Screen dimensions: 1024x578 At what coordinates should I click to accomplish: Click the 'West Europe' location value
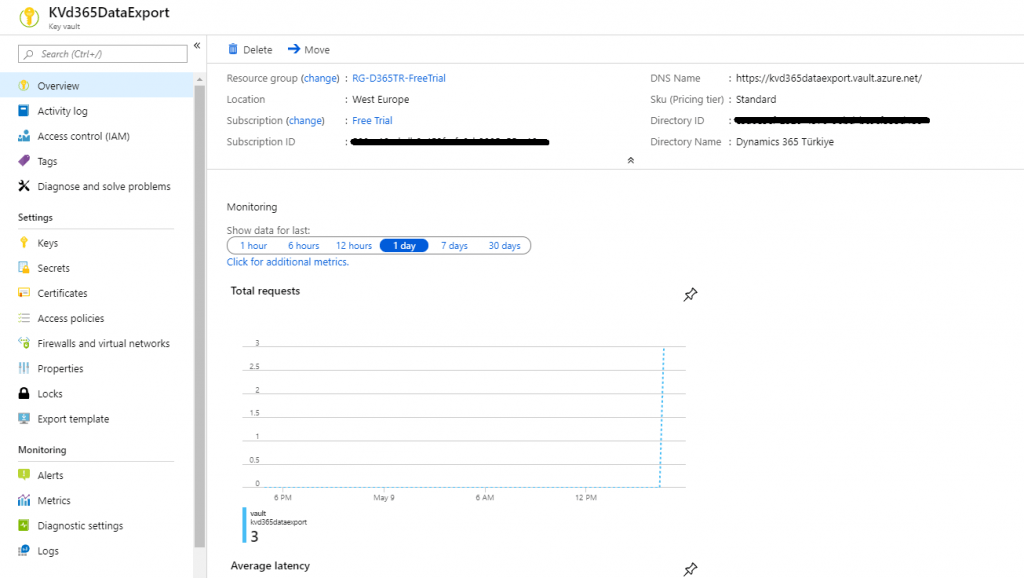tap(381, 99)
